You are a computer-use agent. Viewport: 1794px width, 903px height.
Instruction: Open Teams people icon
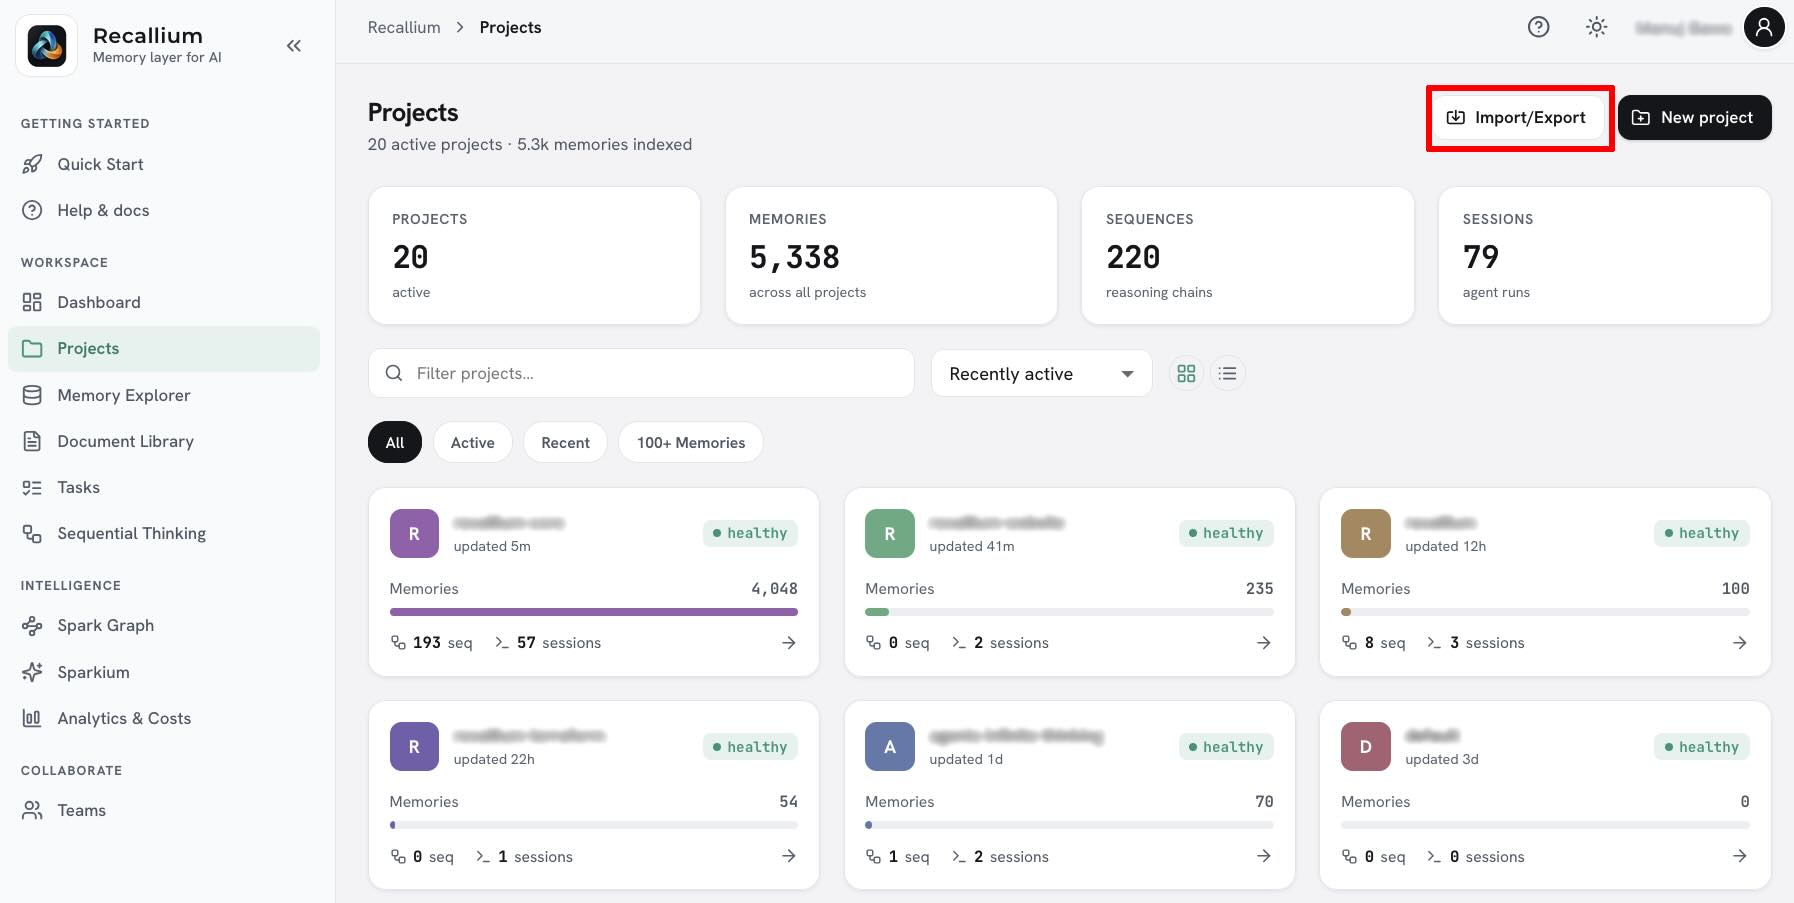click(x=32, y=810)
